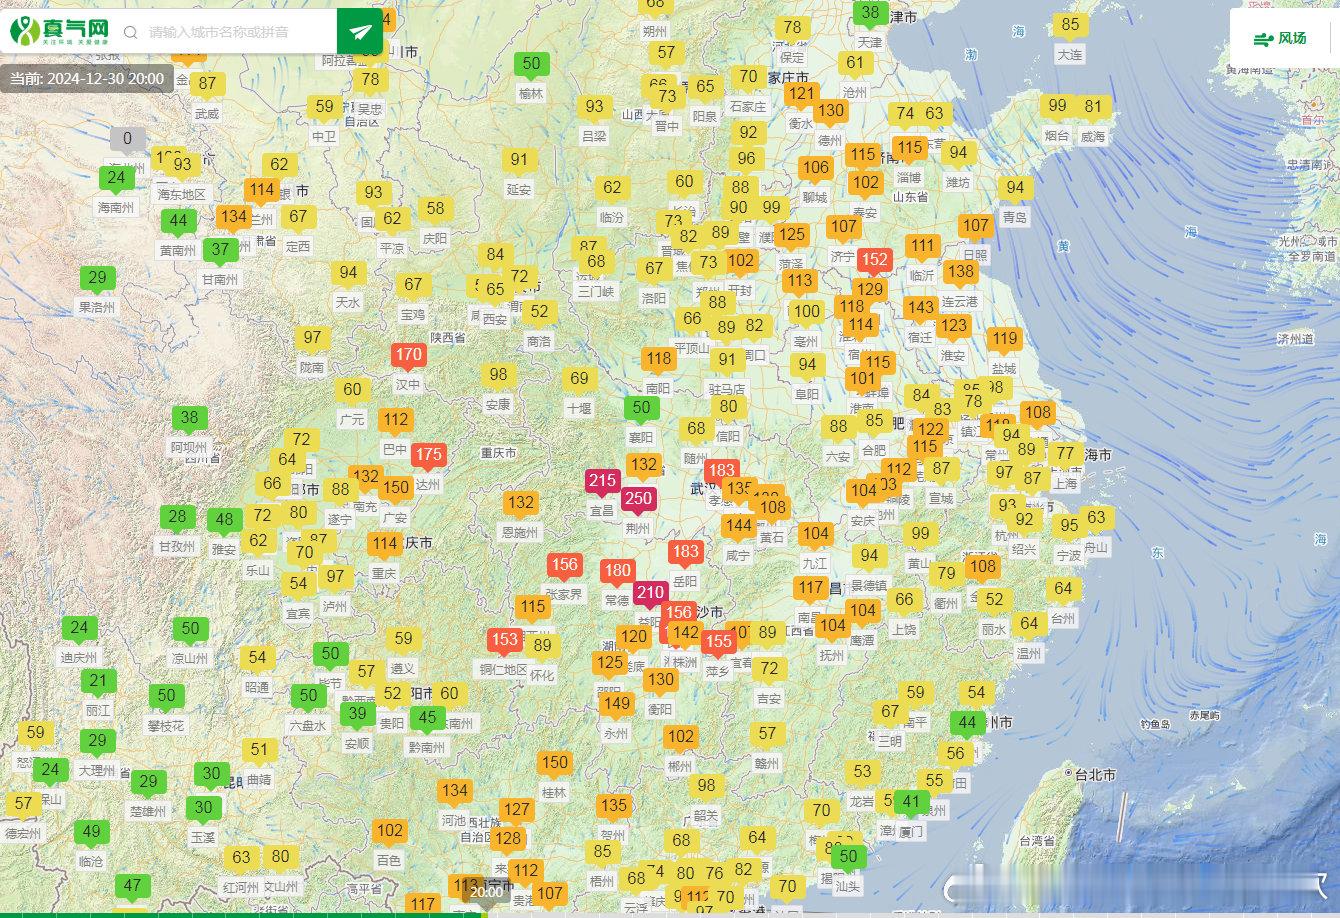Screen dimensions: 1340x918
Task: Click the 72 marker at 吉安
Action: point(768,669)
